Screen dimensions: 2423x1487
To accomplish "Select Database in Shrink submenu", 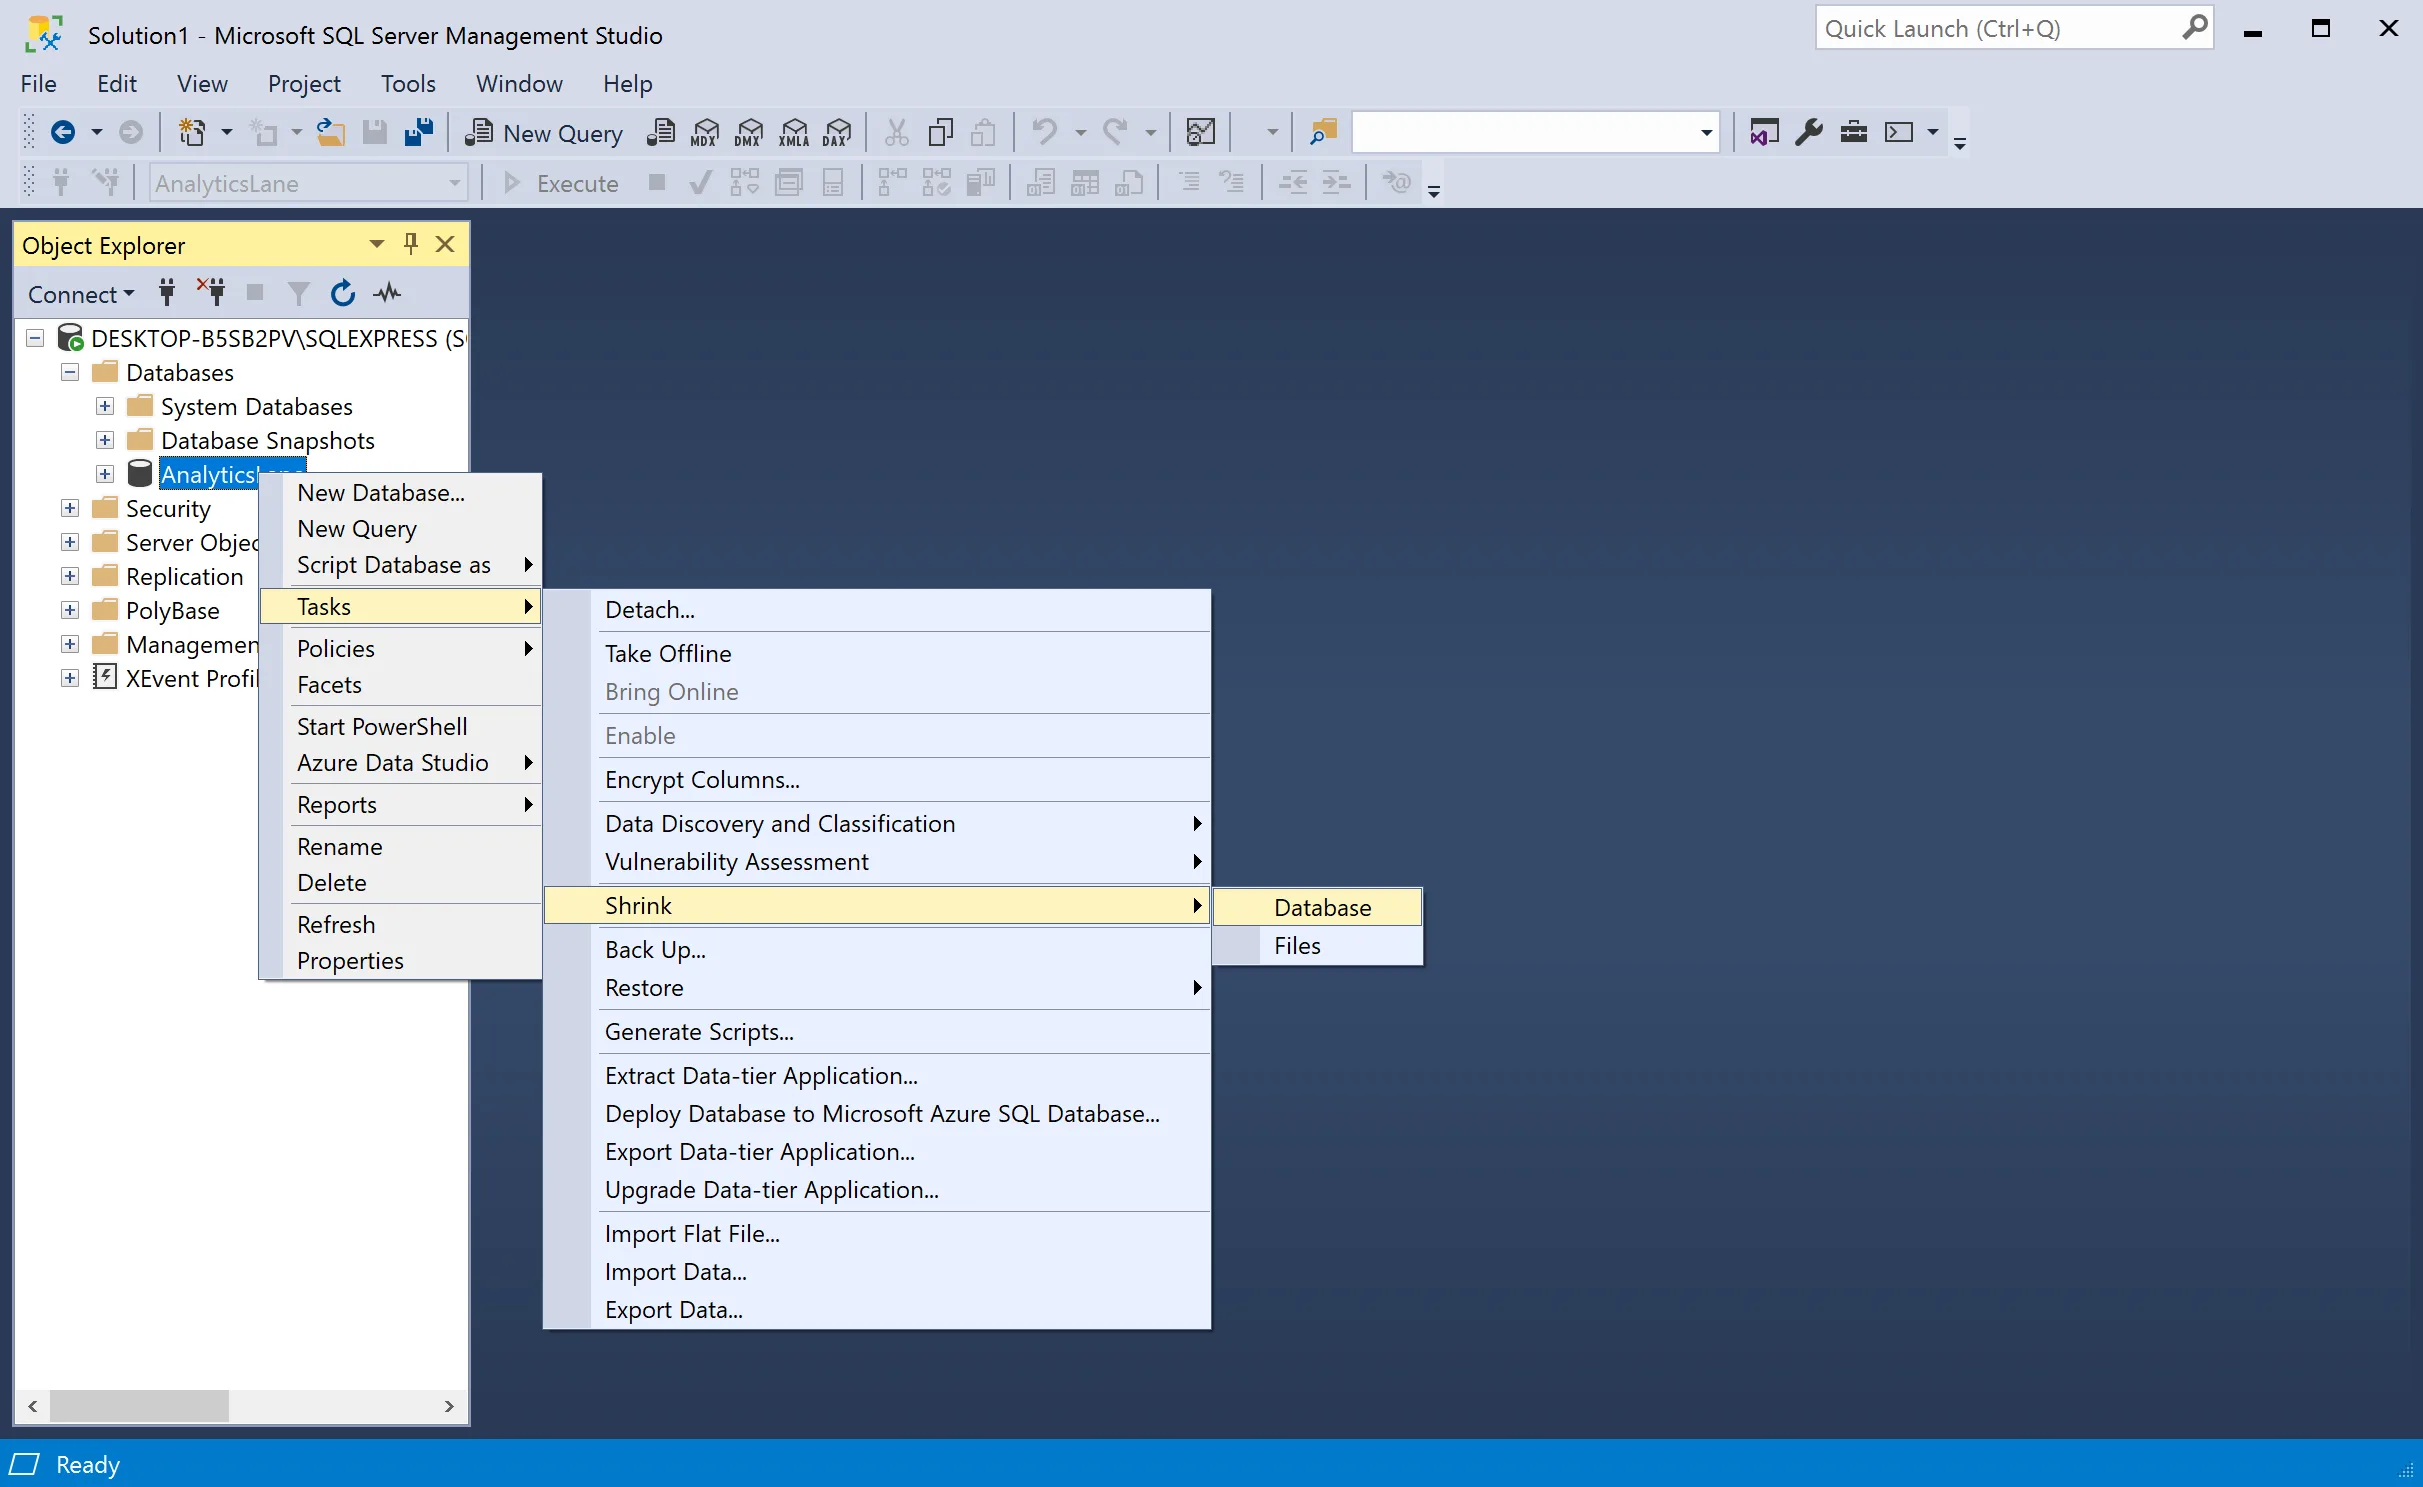I will click(x=1321, y=907).
